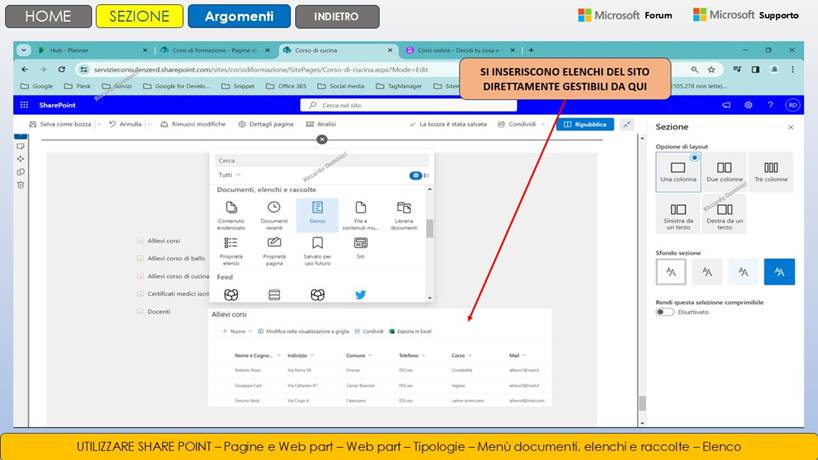818x460 pixels.
Task: Open the Indirizzo column dropdown
Action: [312, 355]
